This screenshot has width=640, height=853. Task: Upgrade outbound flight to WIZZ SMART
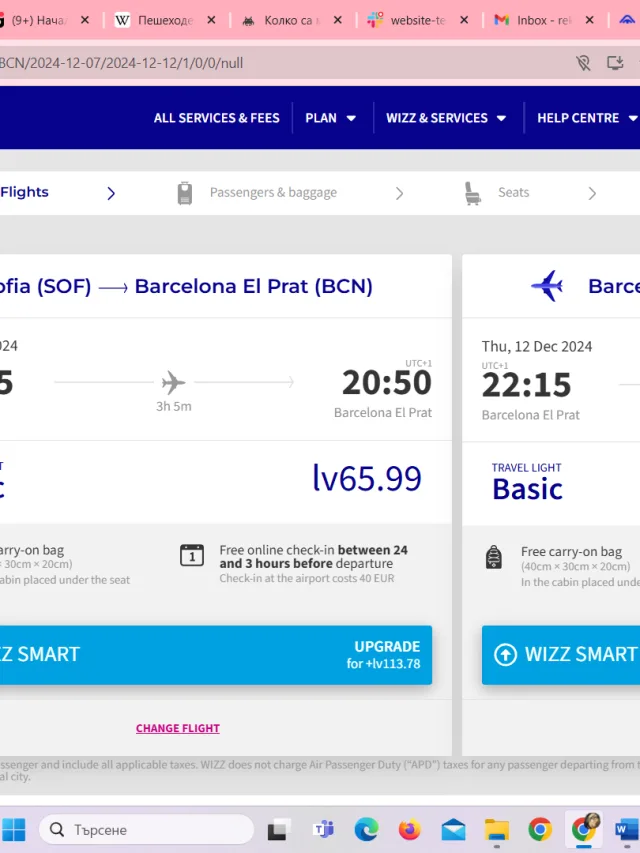click(x=216, y=655)
